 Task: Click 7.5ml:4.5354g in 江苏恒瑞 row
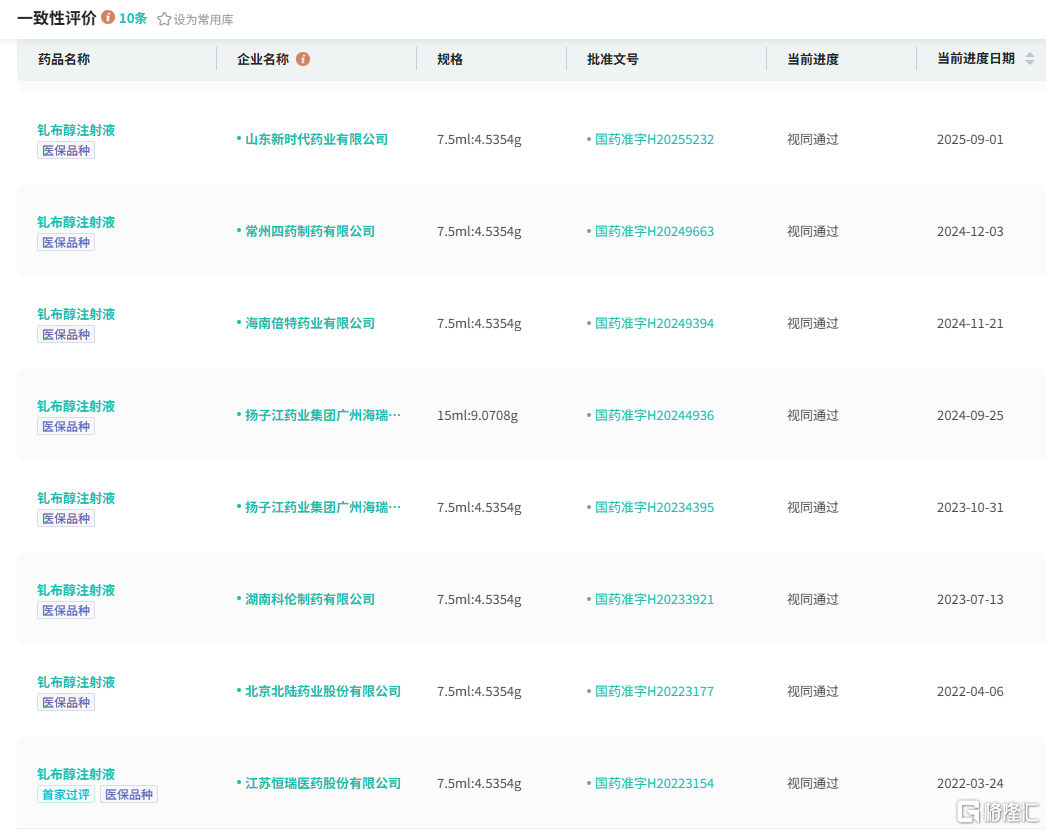479,784
